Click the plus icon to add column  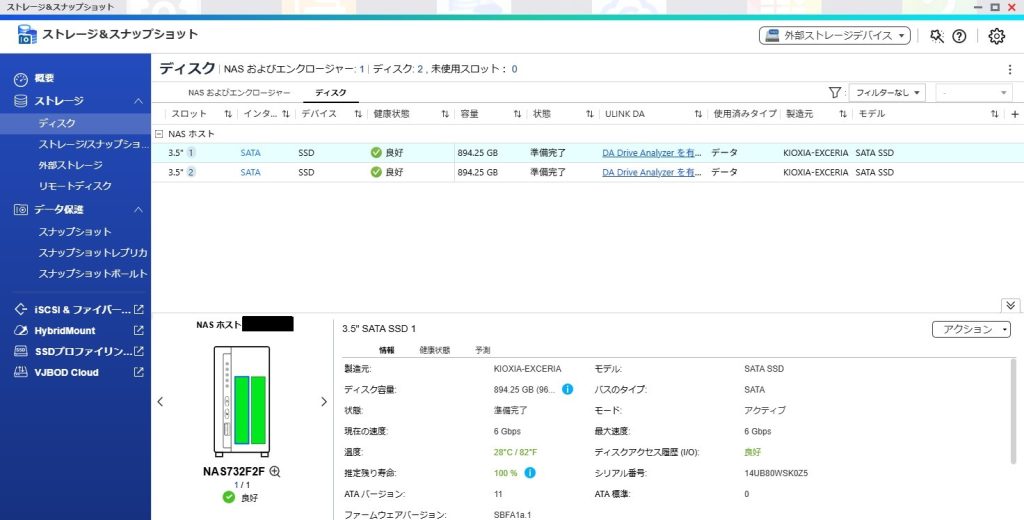1014,114
